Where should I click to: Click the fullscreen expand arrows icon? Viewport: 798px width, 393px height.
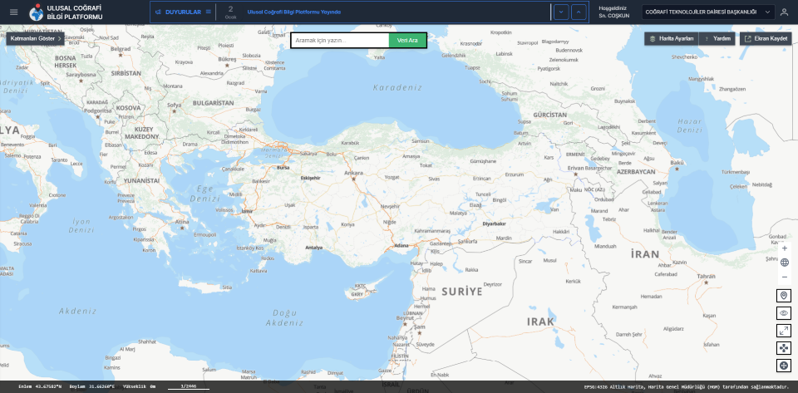(x=783, y=330)
